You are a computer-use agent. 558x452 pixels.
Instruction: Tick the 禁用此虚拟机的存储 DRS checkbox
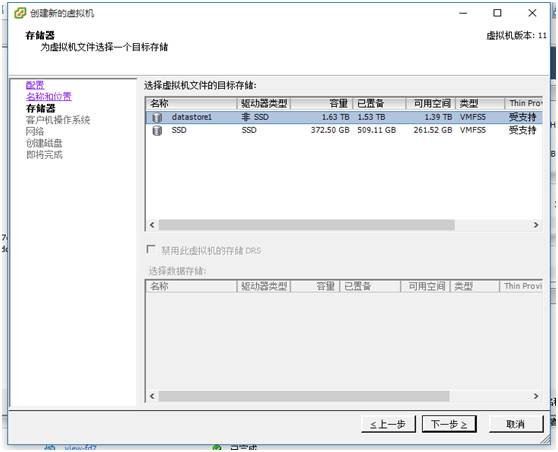(x=151, y=249)
